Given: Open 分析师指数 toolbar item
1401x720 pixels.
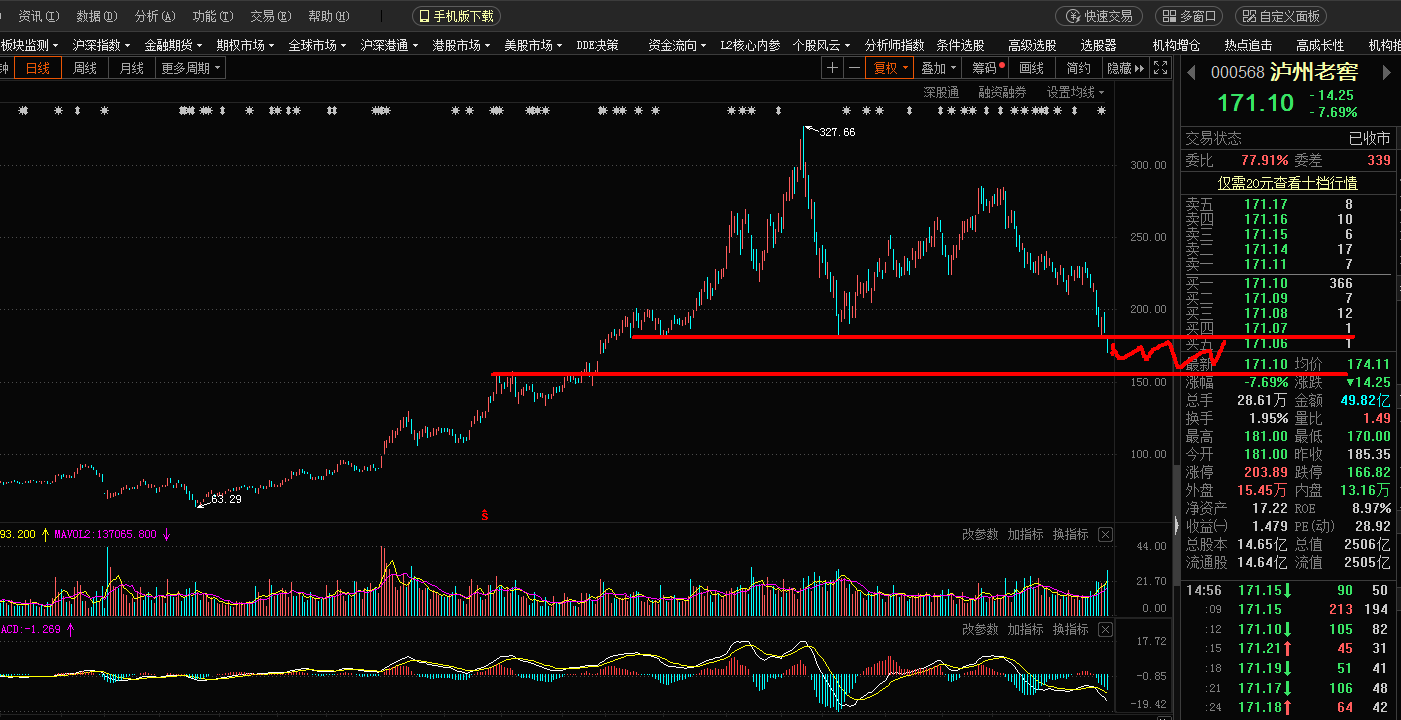Looking at the screenshot, I should (x=894, y=45).
